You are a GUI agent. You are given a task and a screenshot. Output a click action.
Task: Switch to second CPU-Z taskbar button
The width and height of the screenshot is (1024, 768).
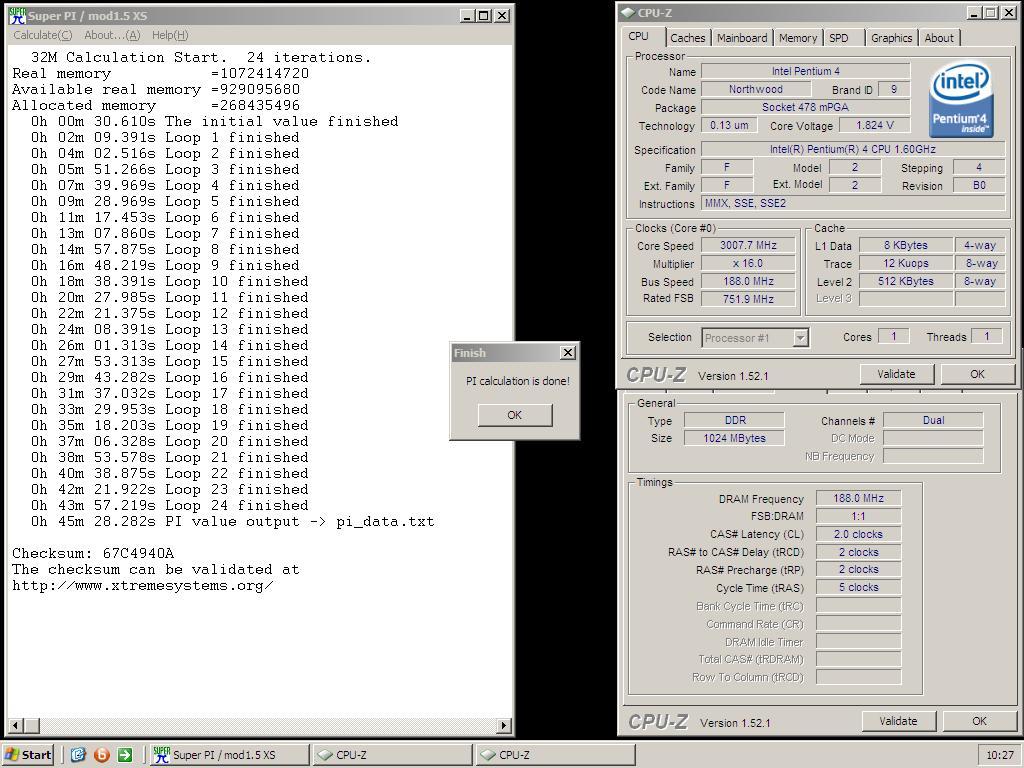[555, 755]
